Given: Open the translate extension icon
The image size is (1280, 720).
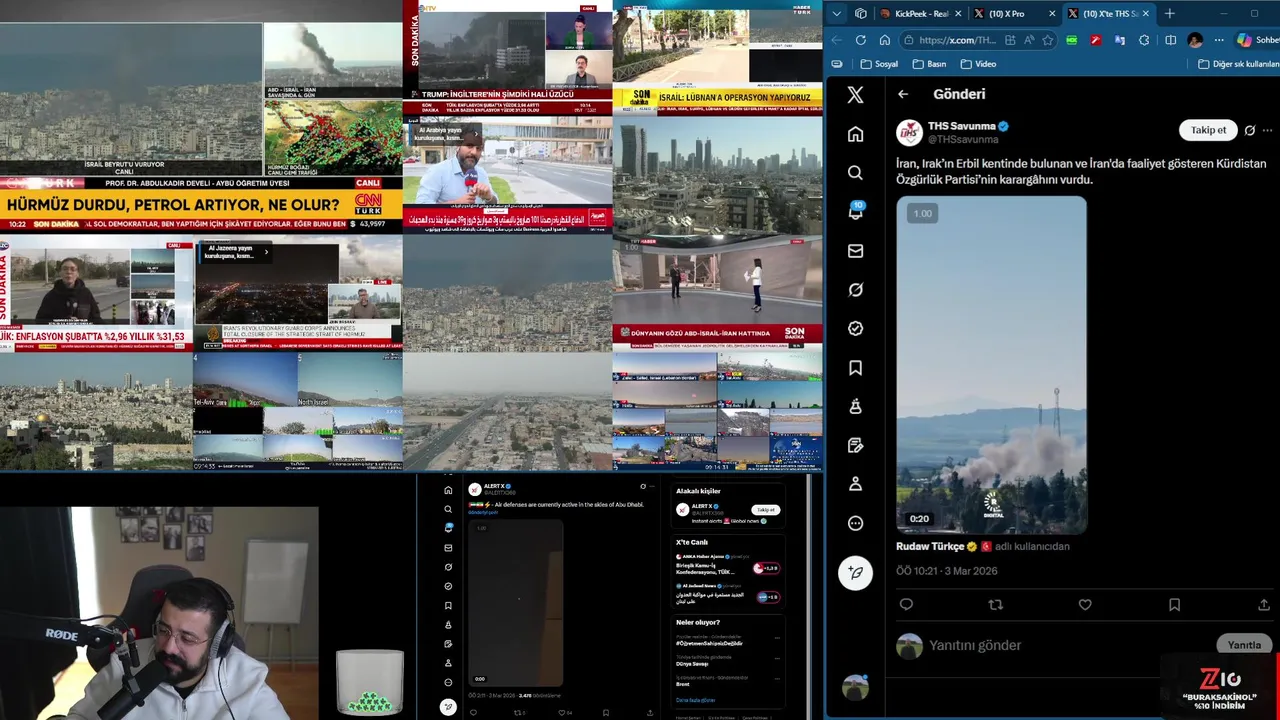Looking at the screenshot, I should 1119,40.
